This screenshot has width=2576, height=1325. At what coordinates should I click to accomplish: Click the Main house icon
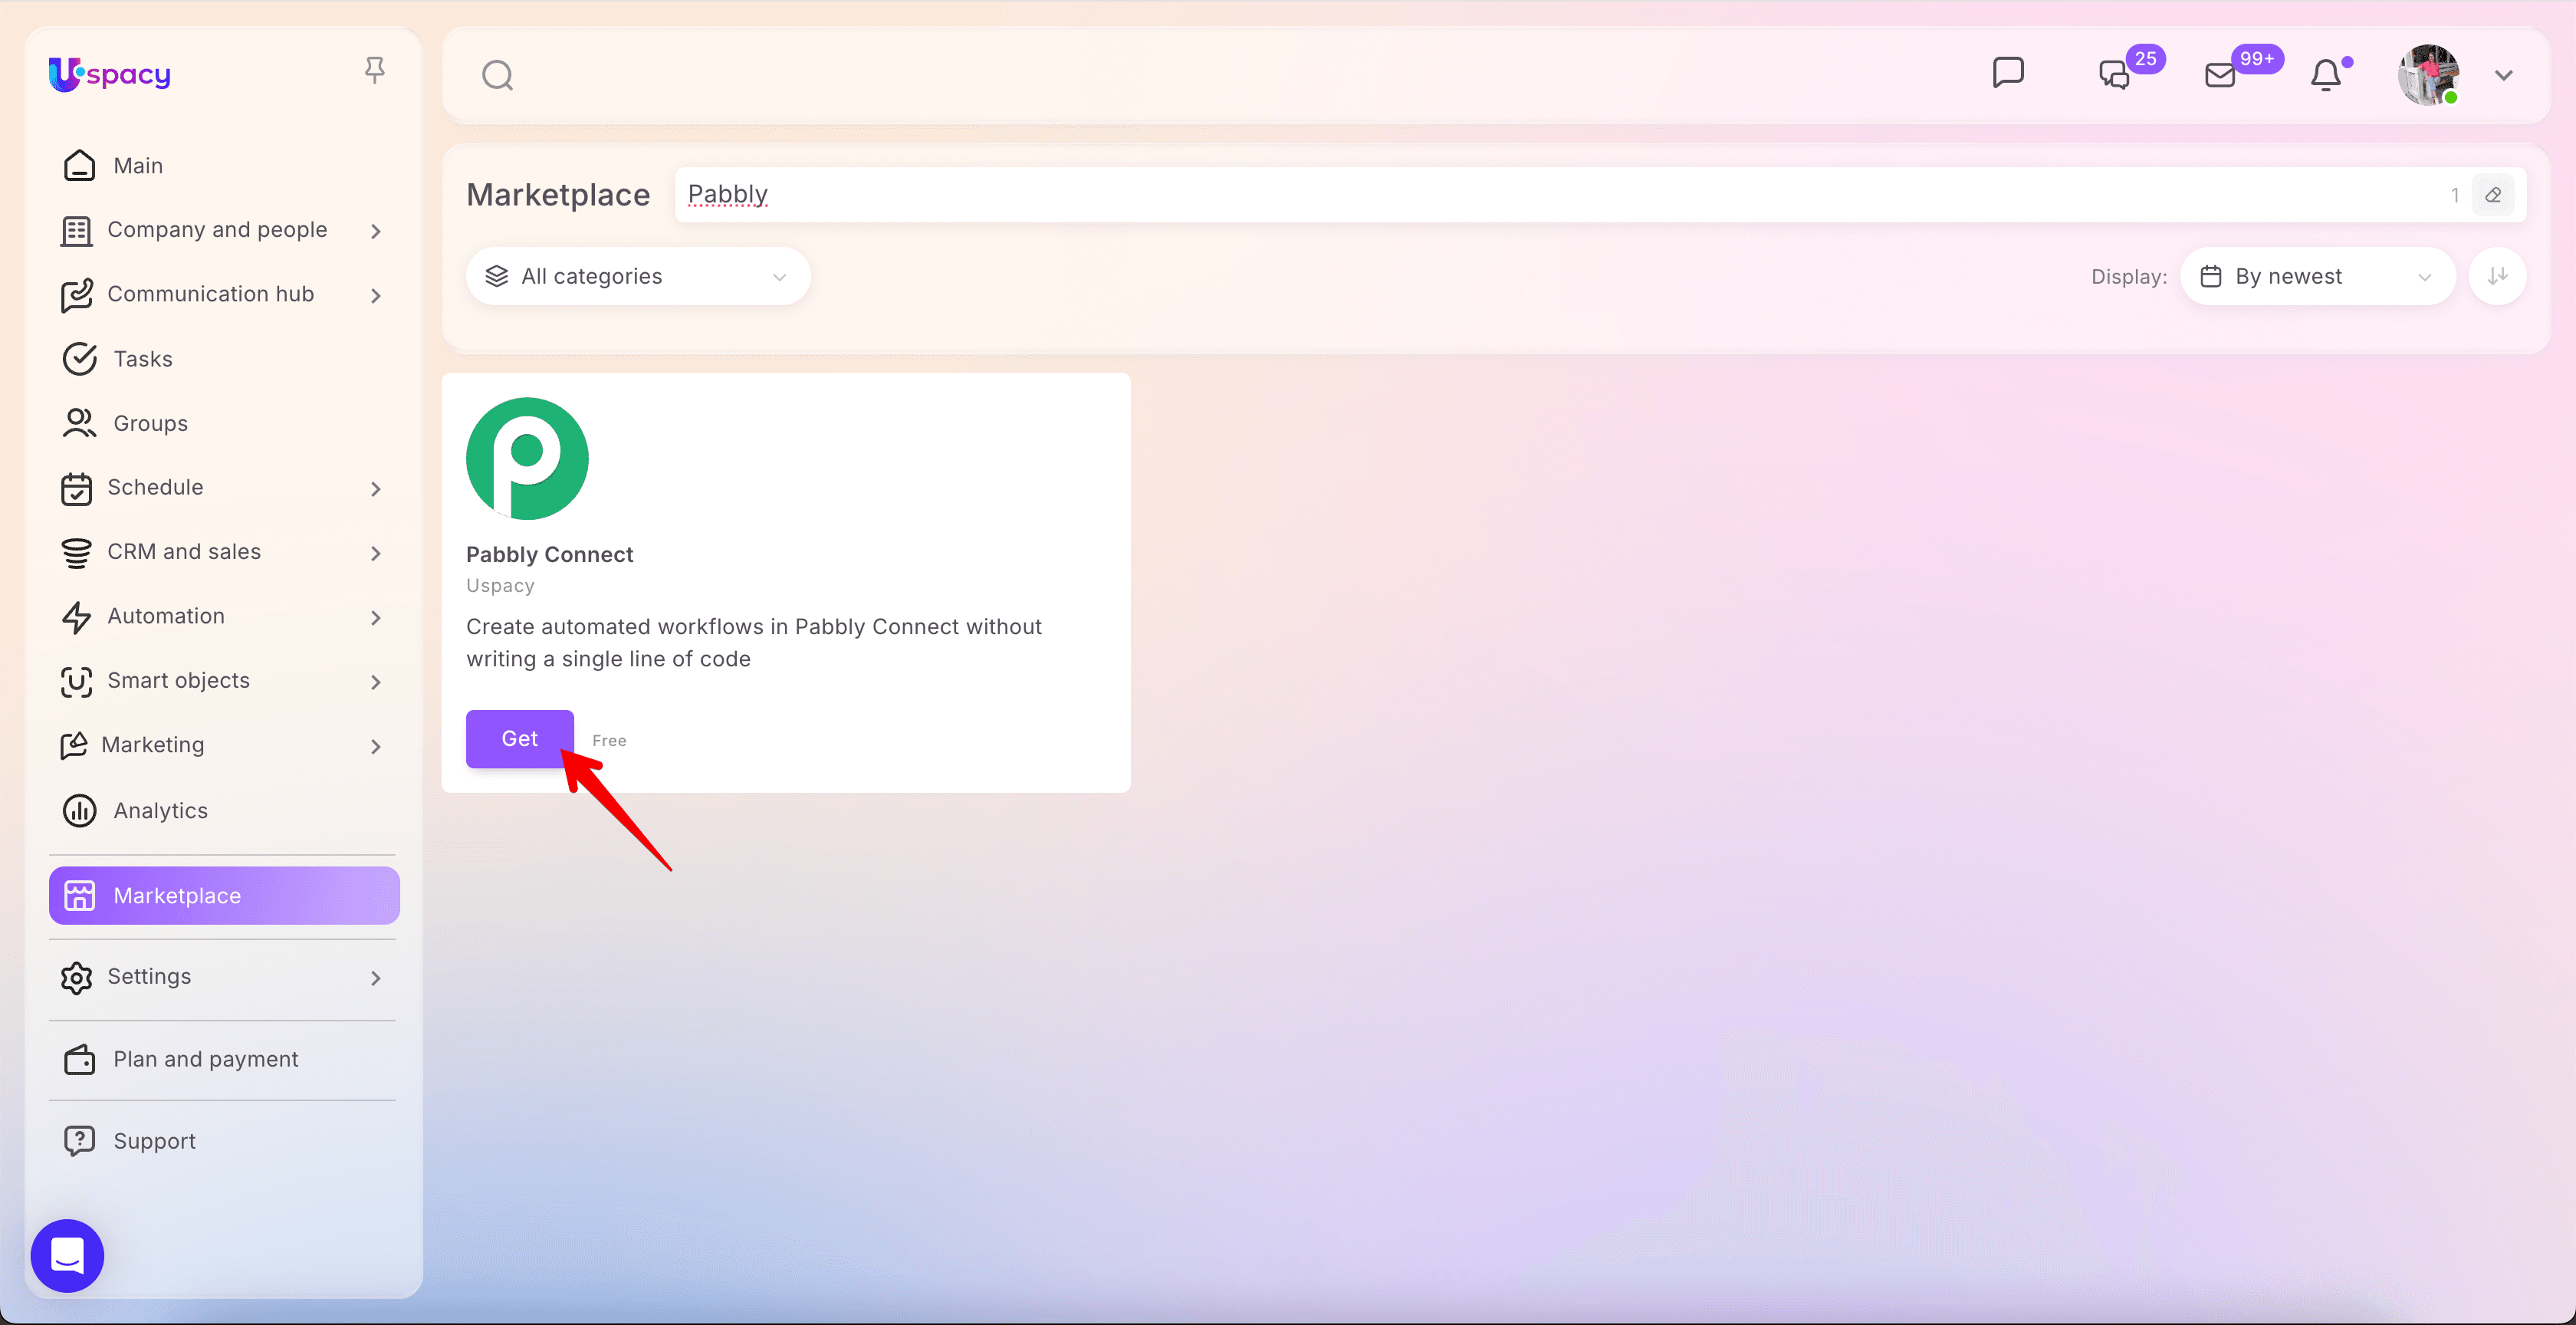tap(79, 165)
